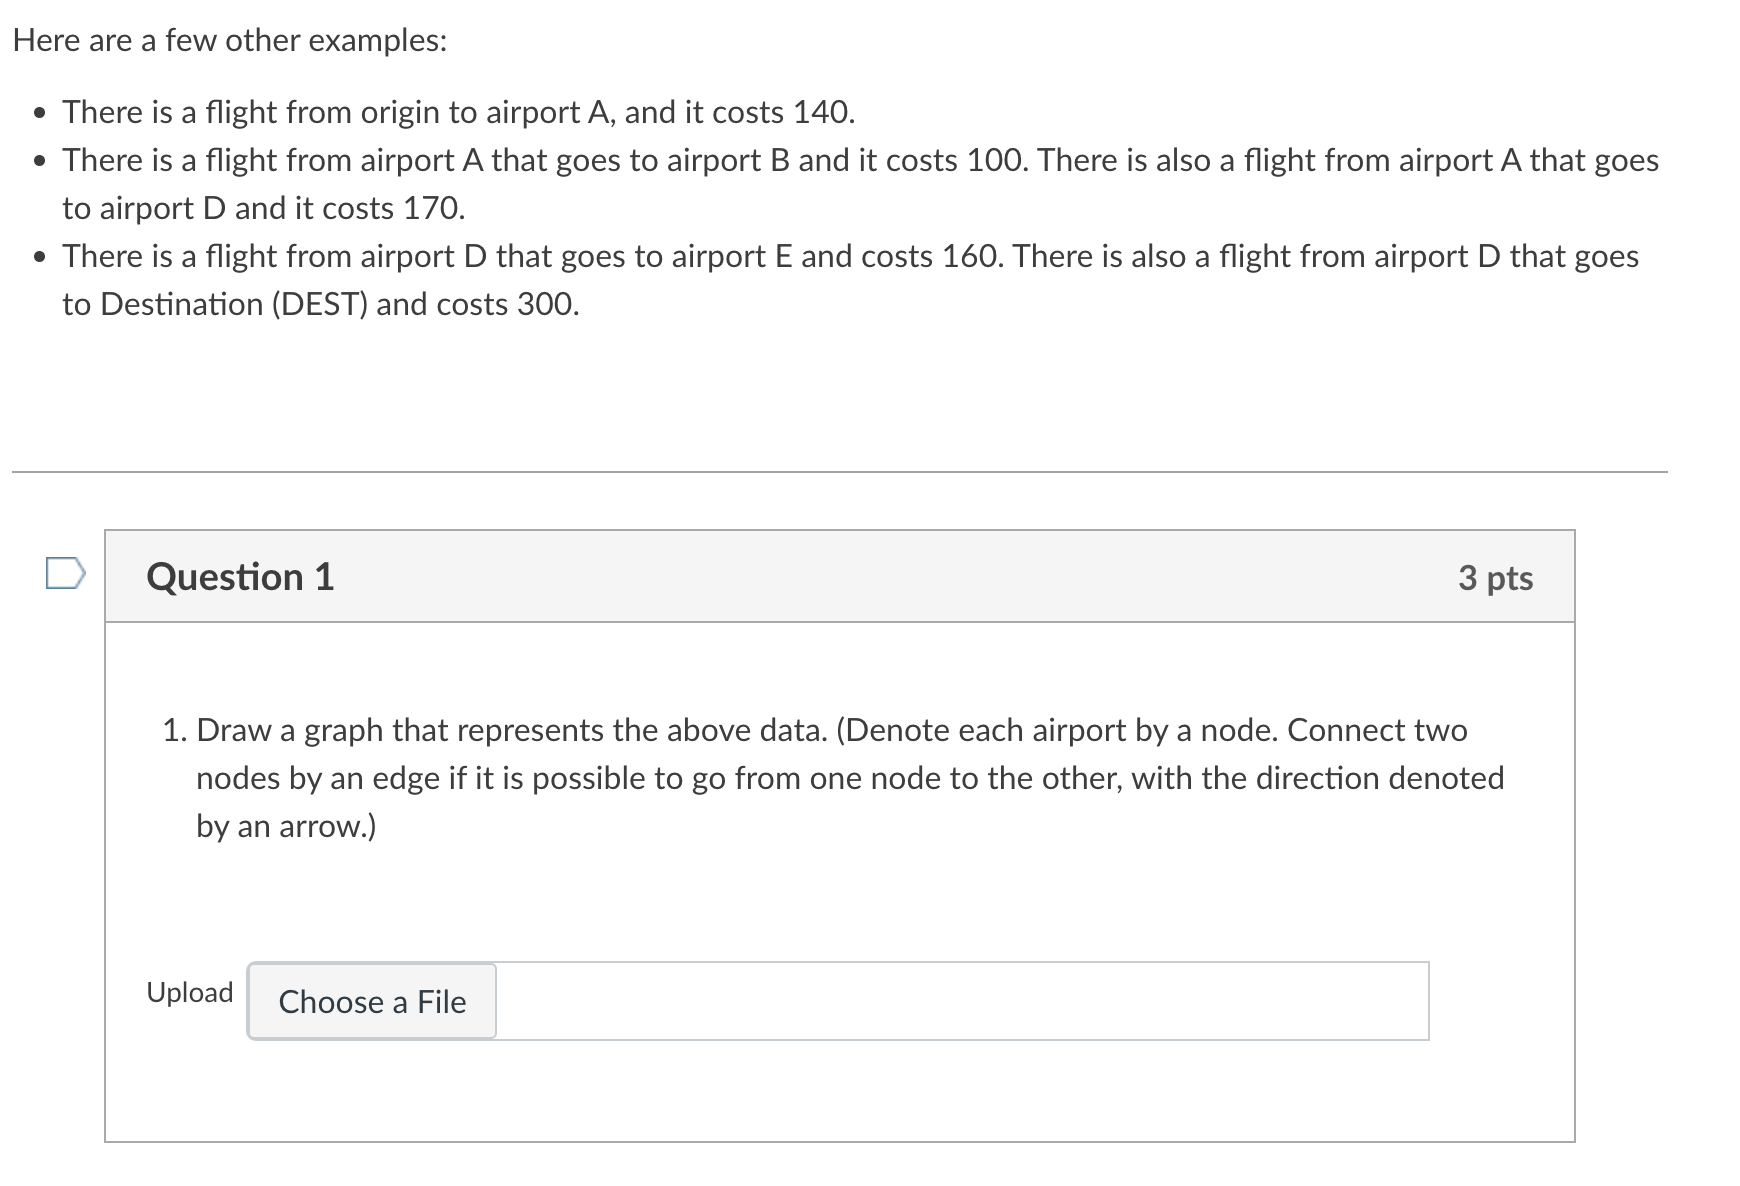Click the empty file name field beside Choose a File

point(962,1001)
